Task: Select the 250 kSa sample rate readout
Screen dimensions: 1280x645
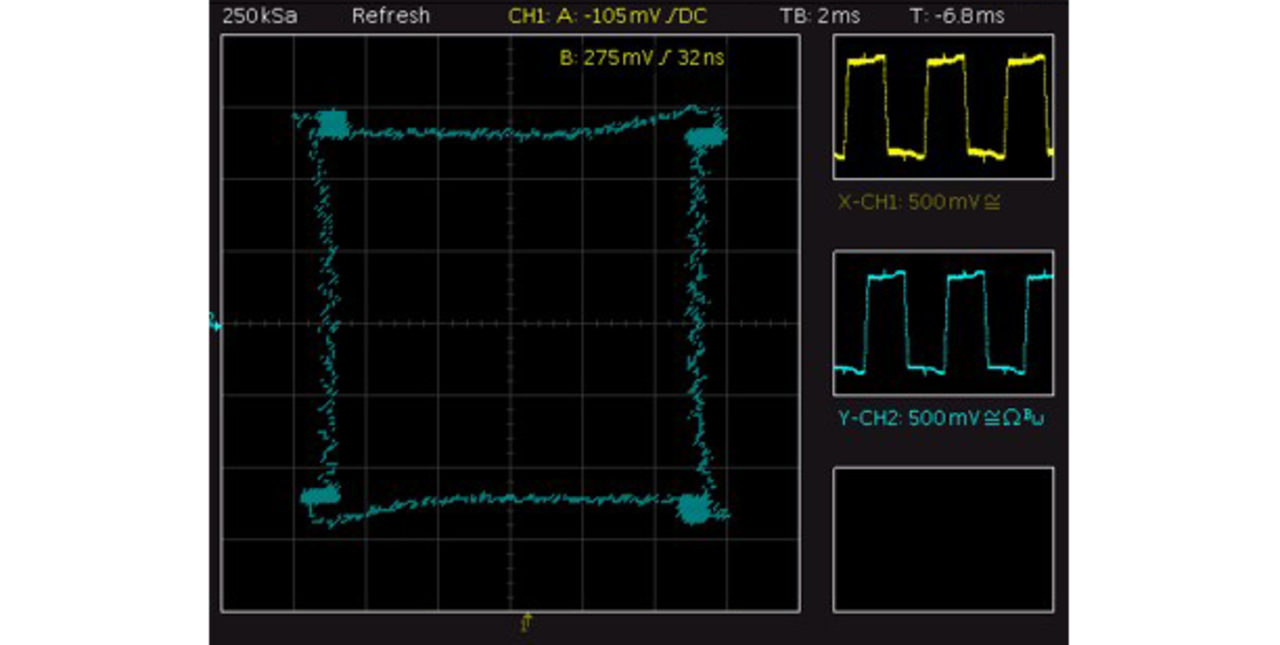Action: pyautogui.click(x=260, y=16)
